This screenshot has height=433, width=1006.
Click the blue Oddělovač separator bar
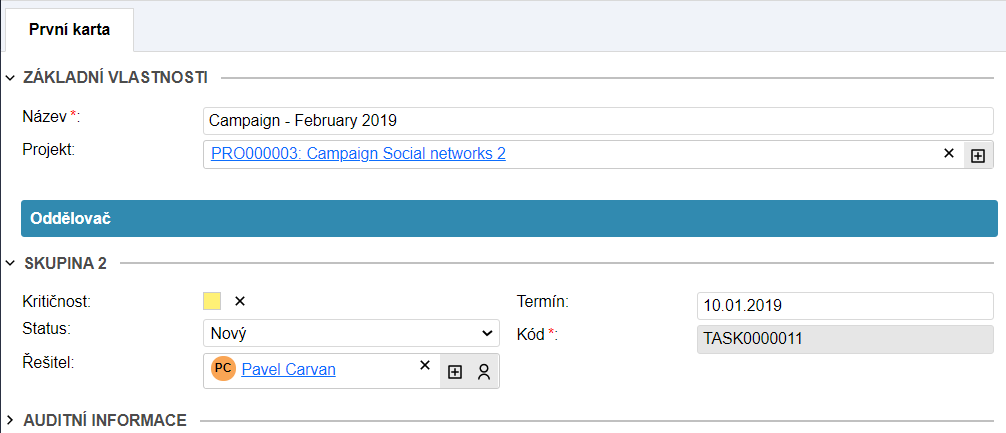pos(509,218)
